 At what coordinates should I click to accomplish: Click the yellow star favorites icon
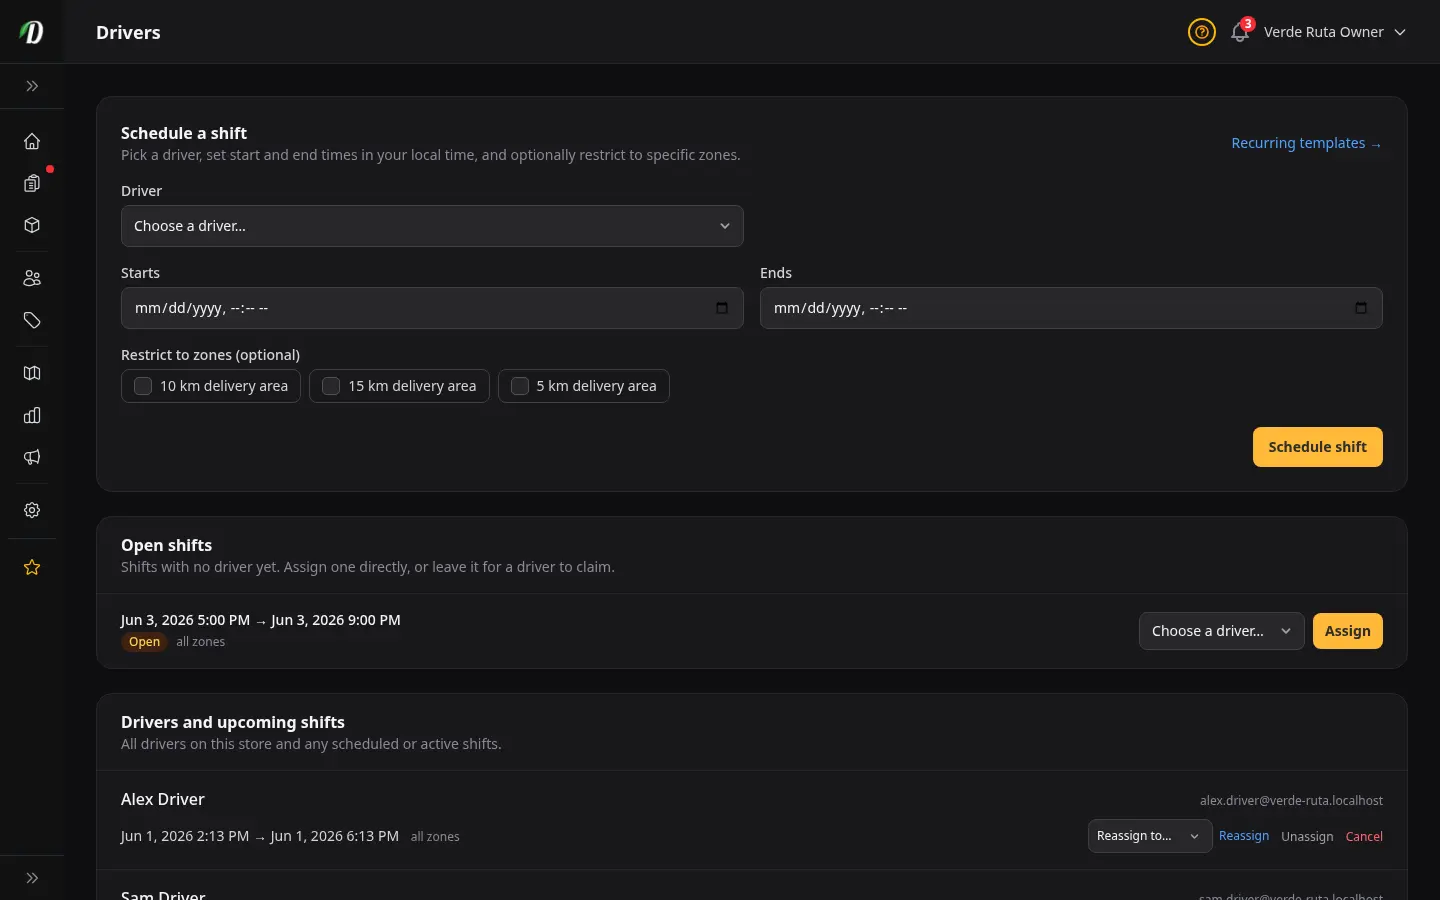32,567
